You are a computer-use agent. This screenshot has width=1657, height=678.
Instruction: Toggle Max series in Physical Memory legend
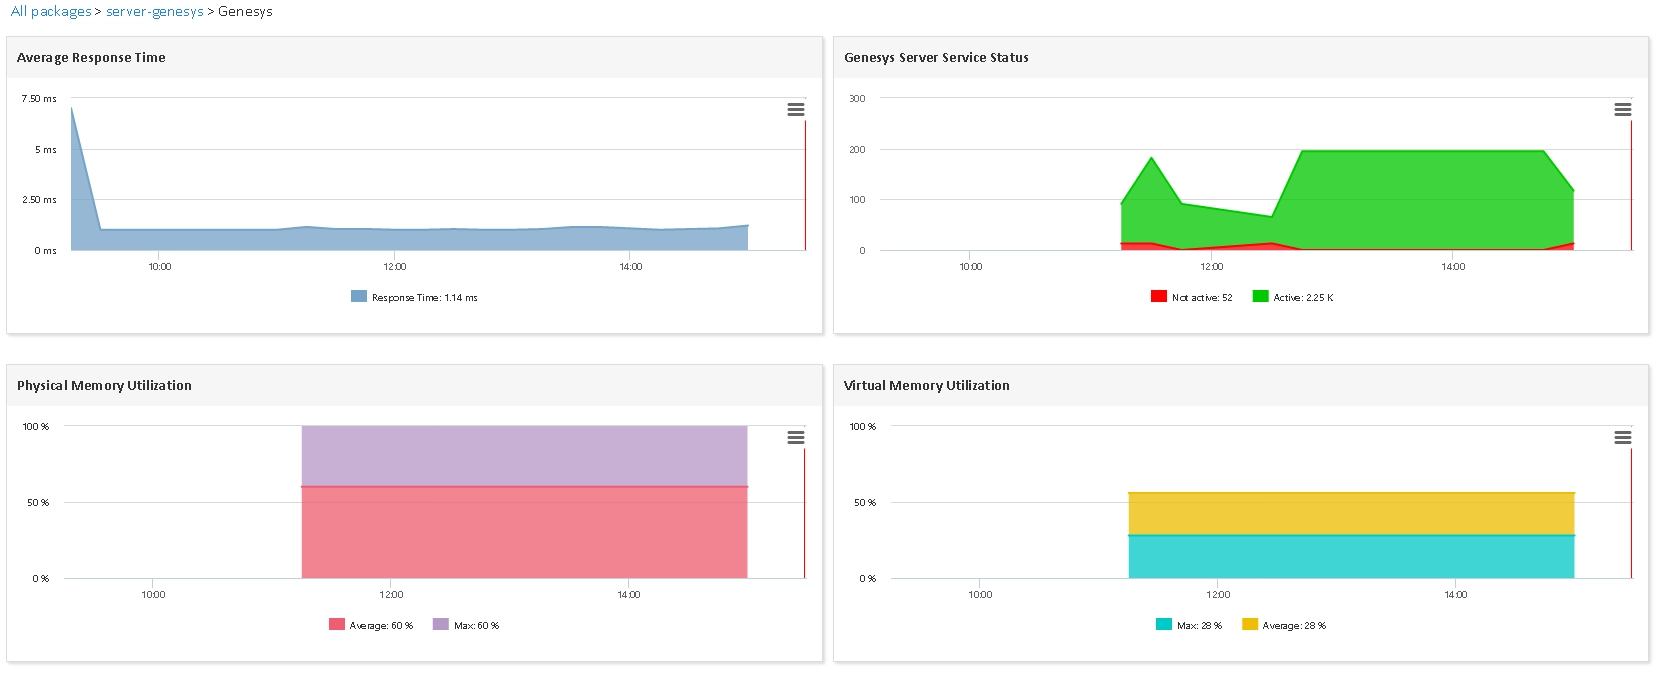click(466, 625)
